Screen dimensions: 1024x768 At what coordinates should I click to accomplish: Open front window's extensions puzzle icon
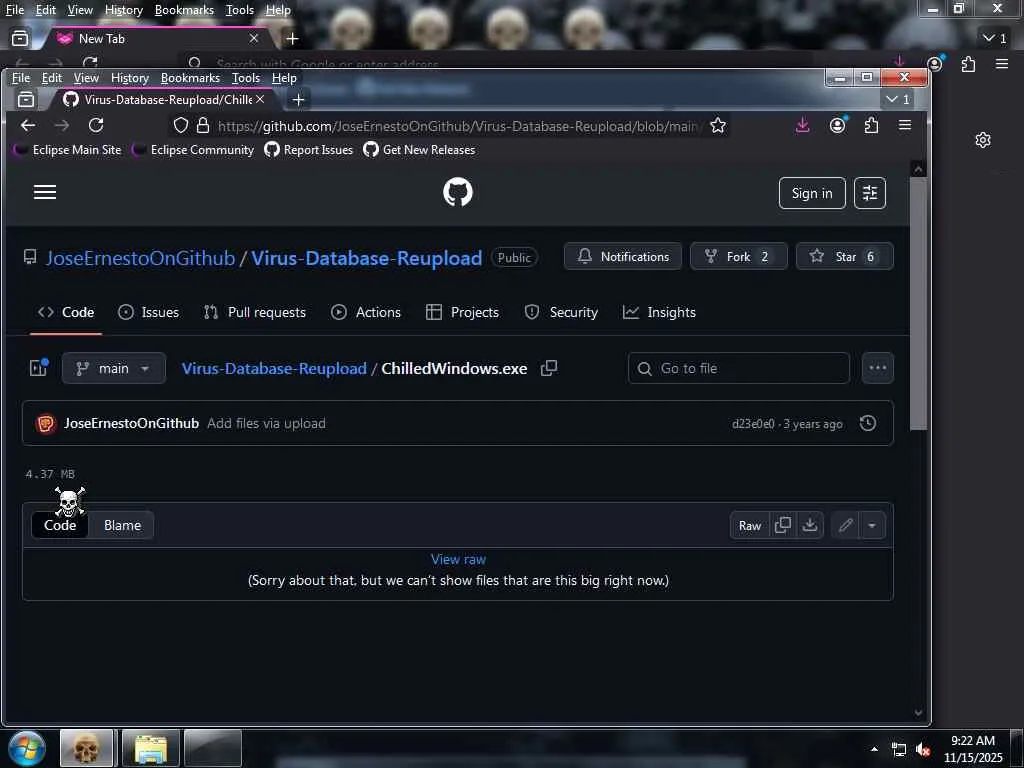(871, 125)
